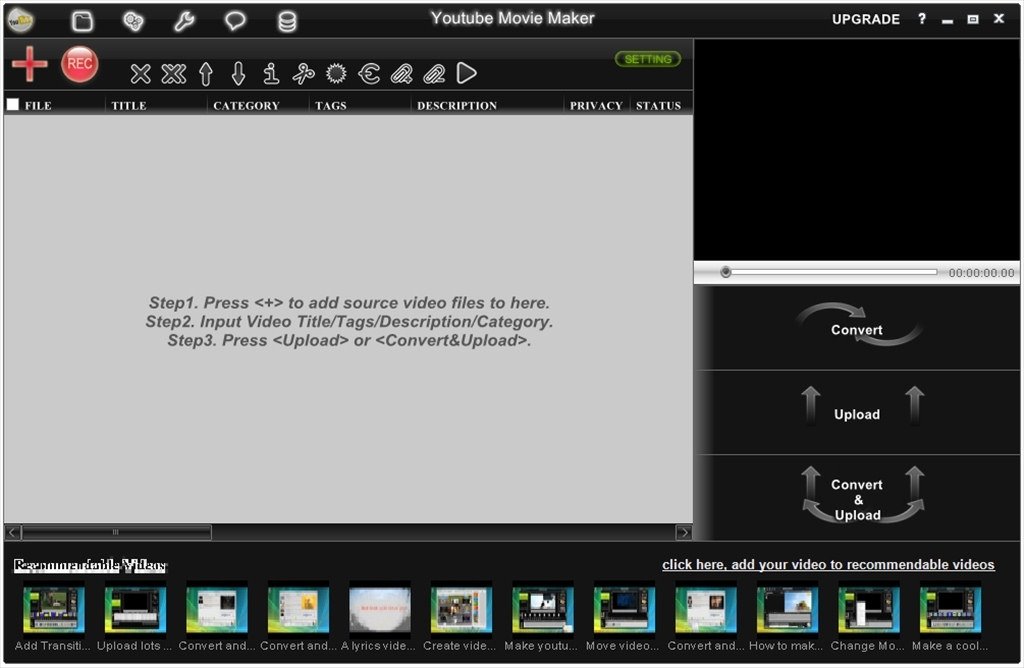Toggle the select-all checkbox beside FILE
1024x668 pixels.
12,104
